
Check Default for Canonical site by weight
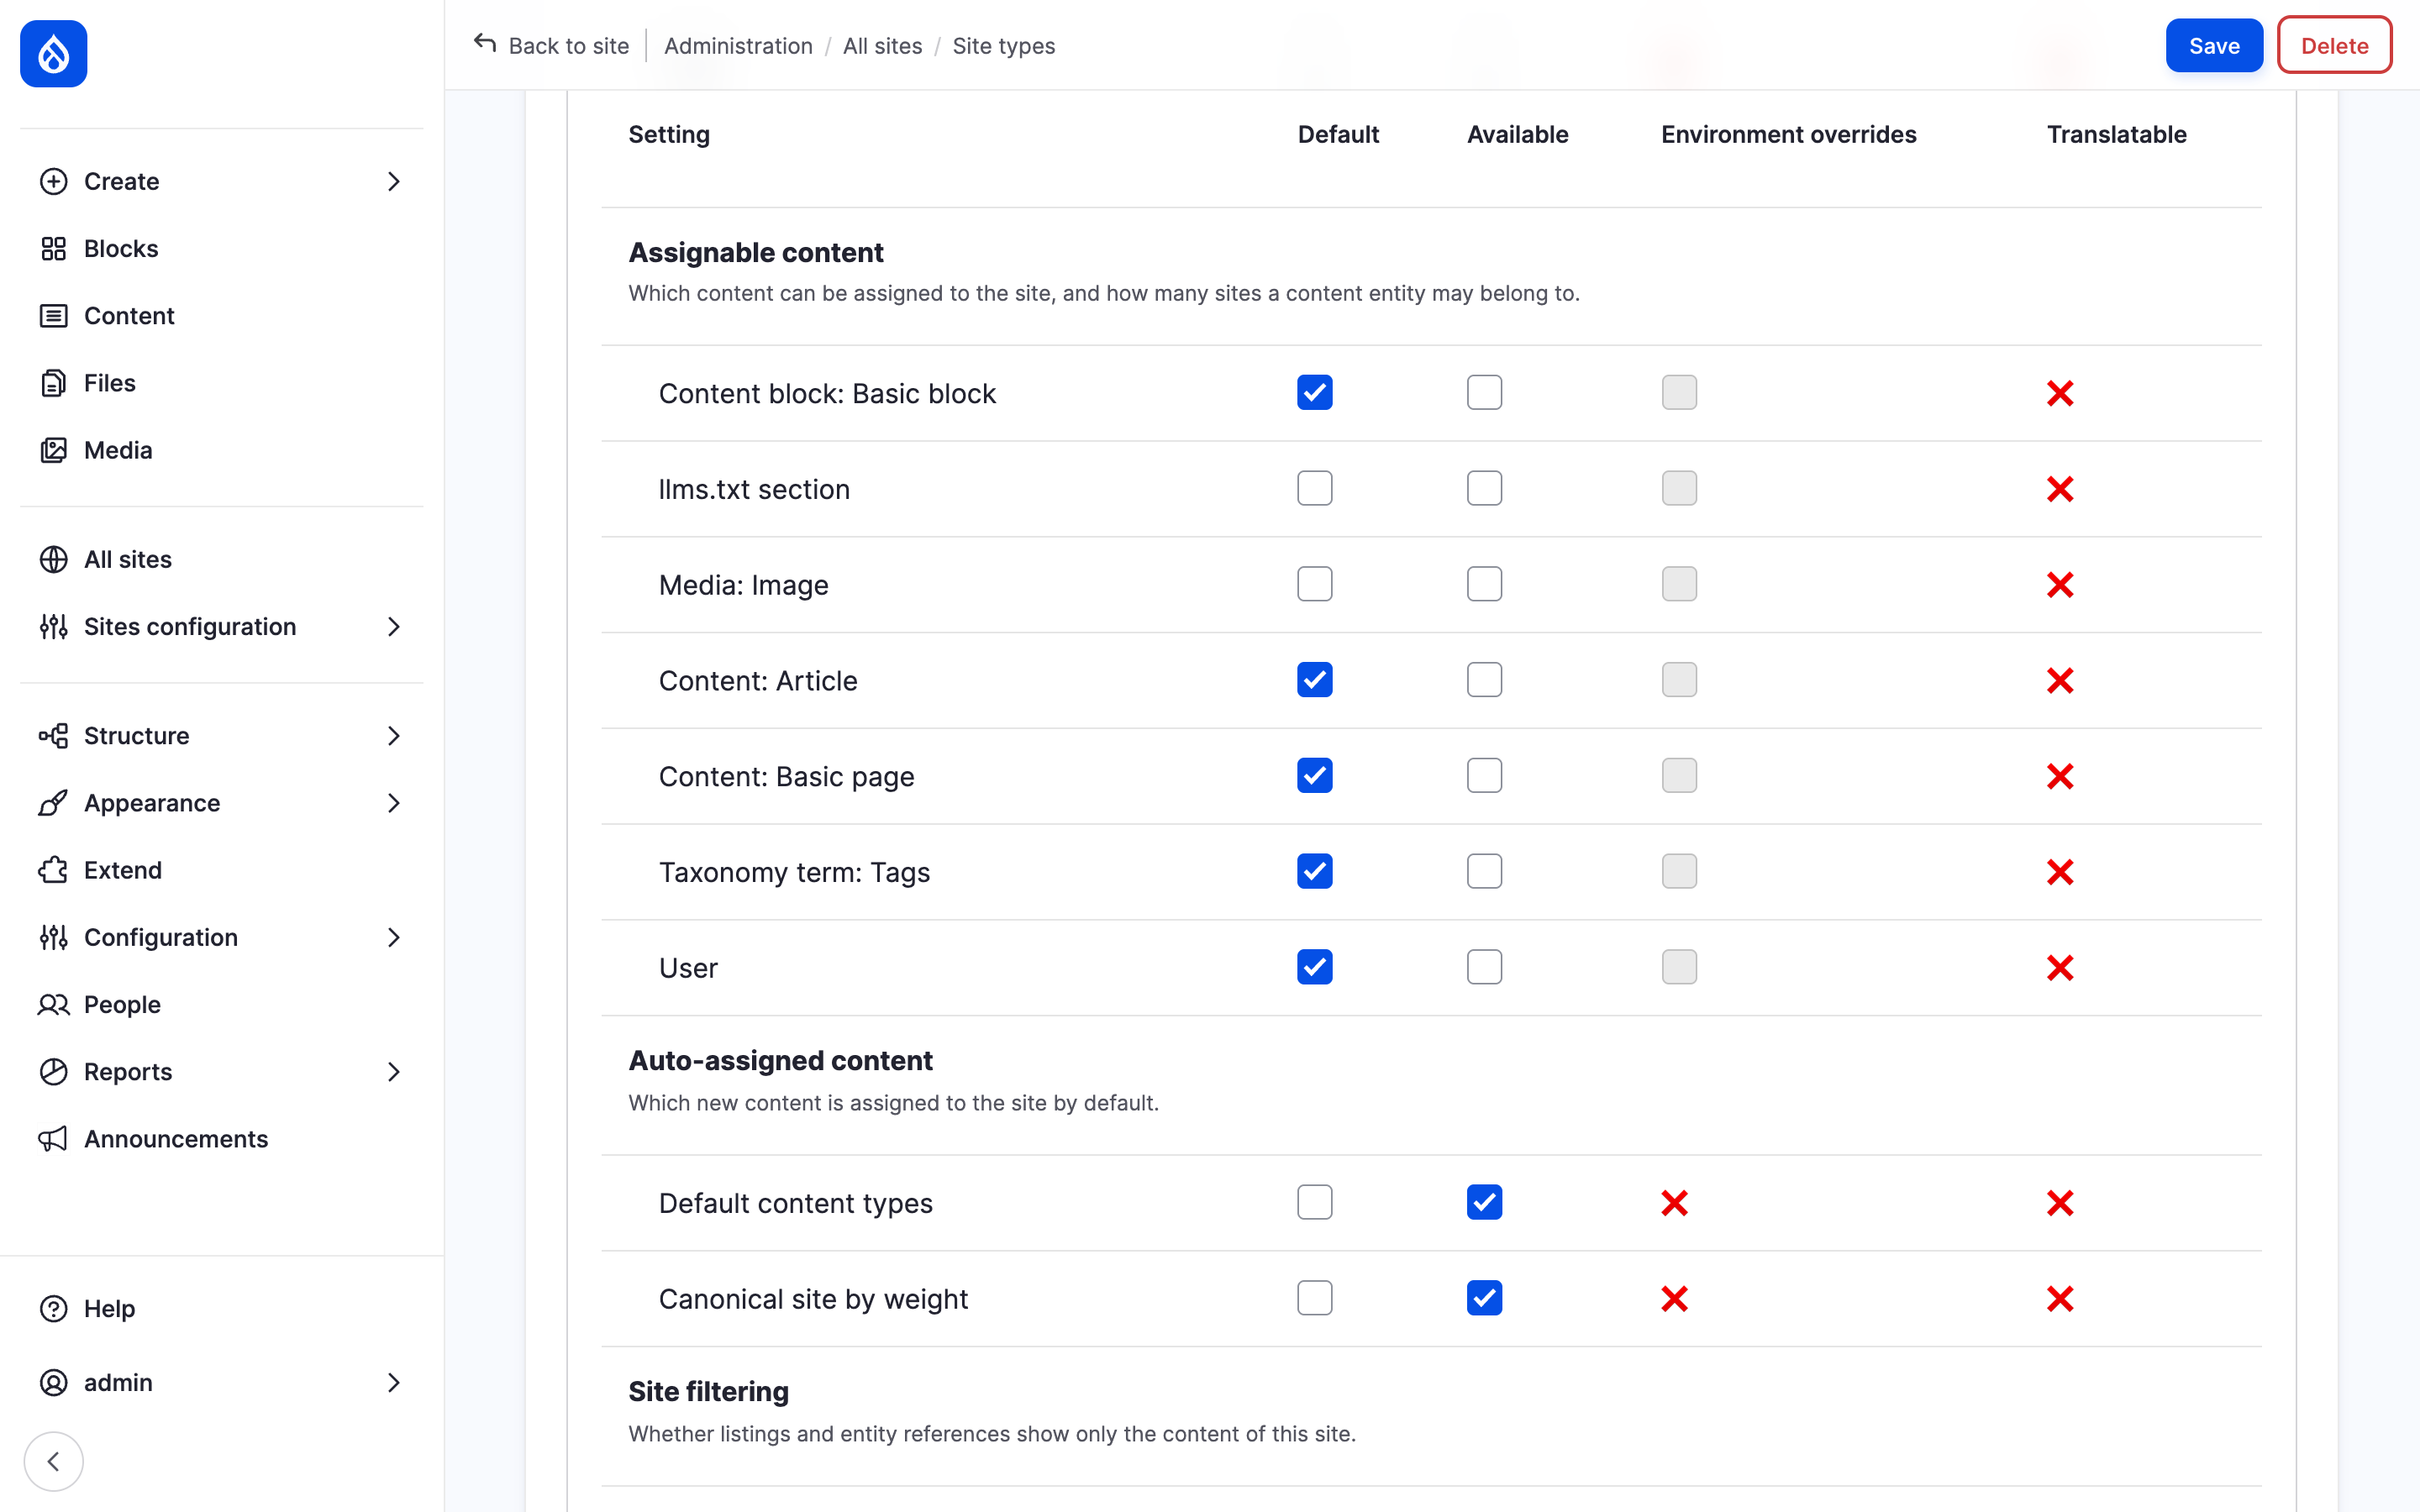[1315, 1299]
